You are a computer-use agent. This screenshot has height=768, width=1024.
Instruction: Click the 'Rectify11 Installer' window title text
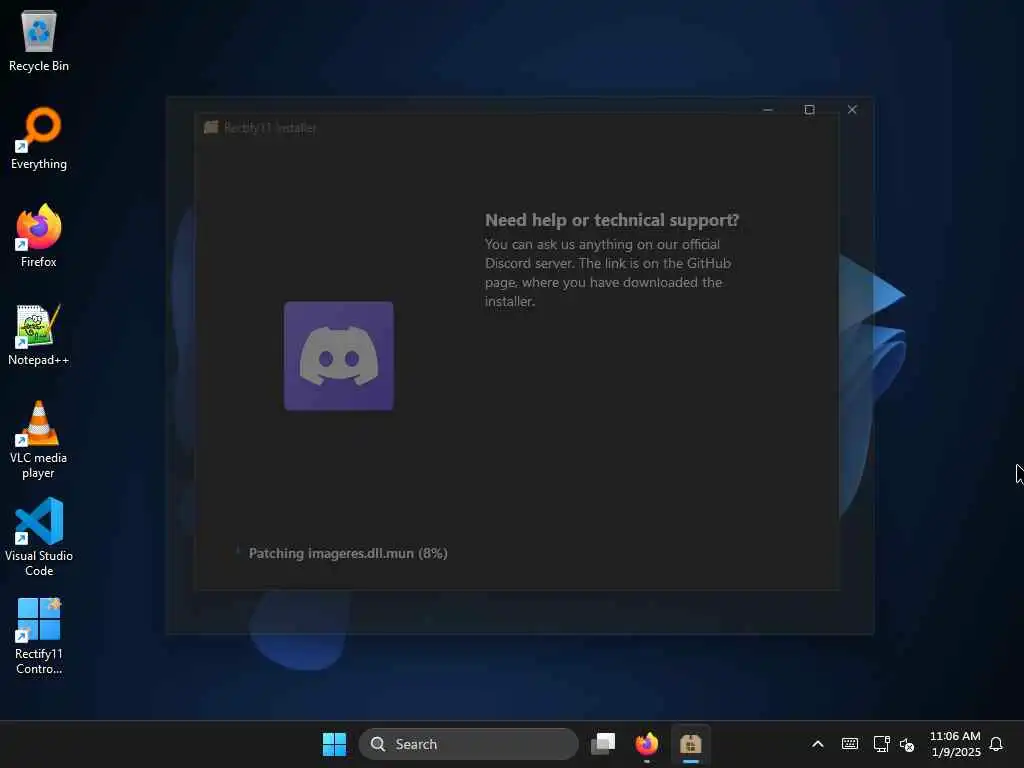(x=270, y=128)
